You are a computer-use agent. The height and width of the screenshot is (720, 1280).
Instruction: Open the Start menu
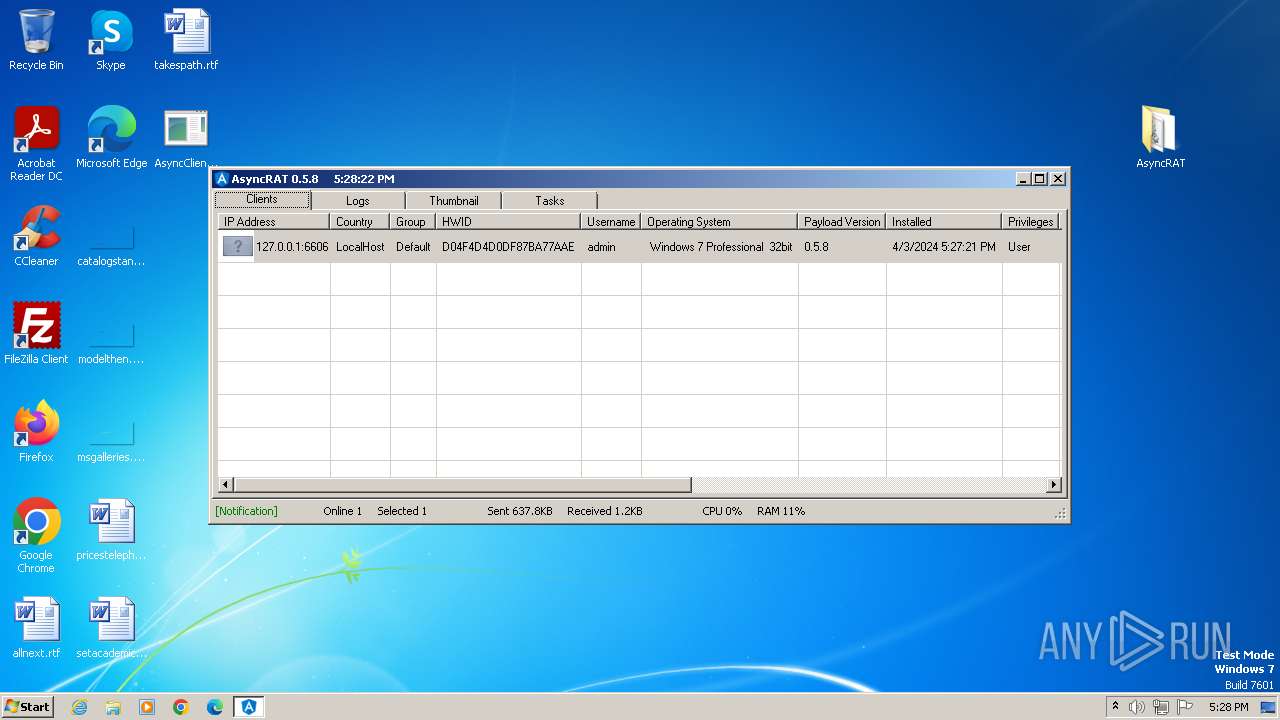[x=28, y=707]
